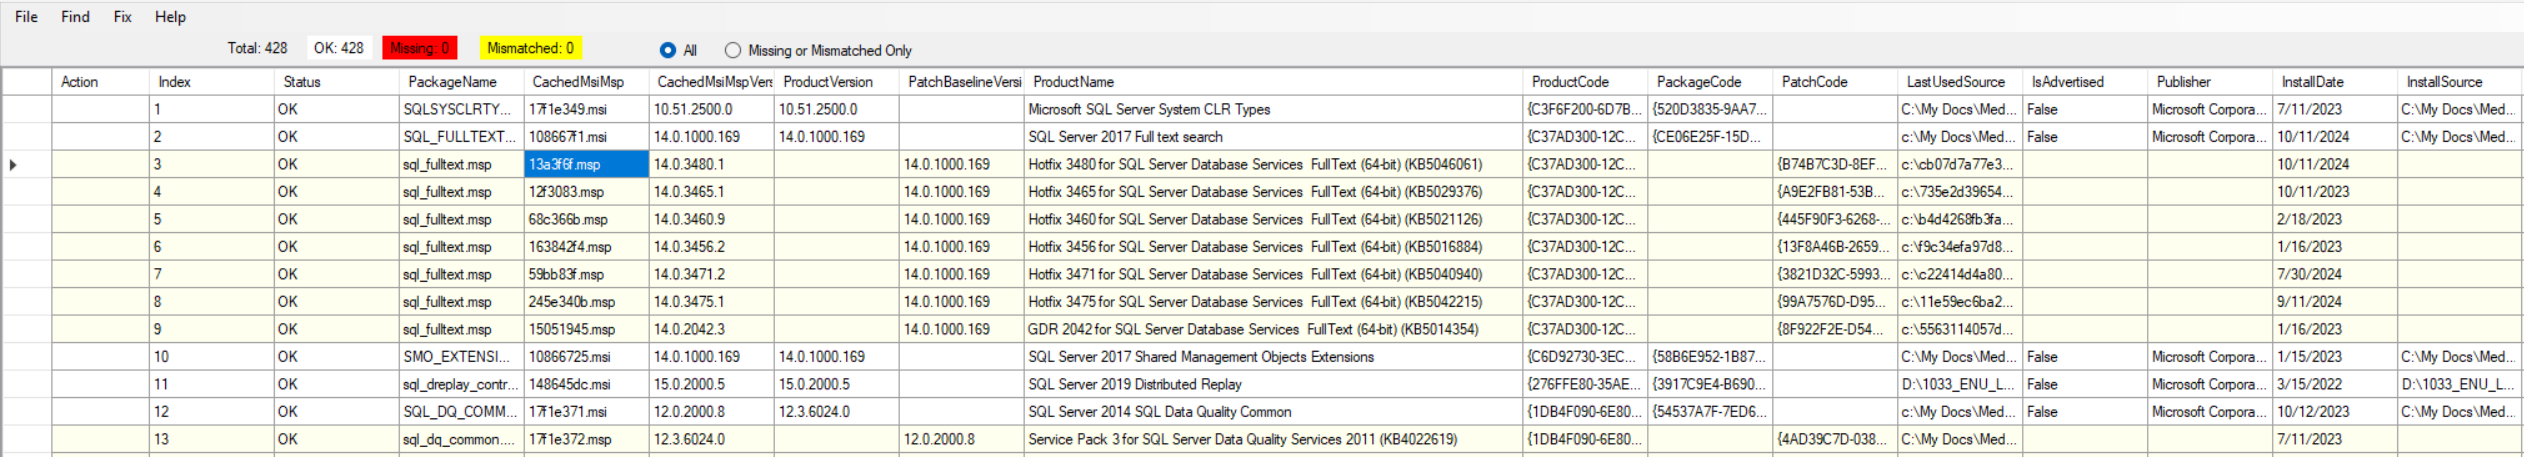Open the Help menu

click(x=170, y=17)
